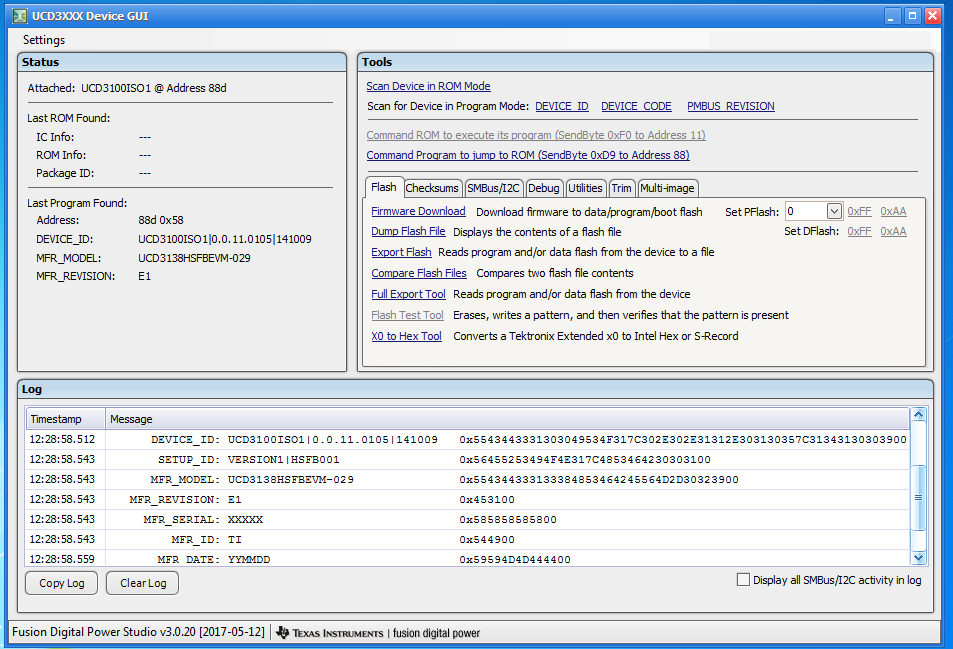The height and width of the screenshot is (649, 953).
Task: Open the Dump Flash File tool
Action: coord(408,232)
